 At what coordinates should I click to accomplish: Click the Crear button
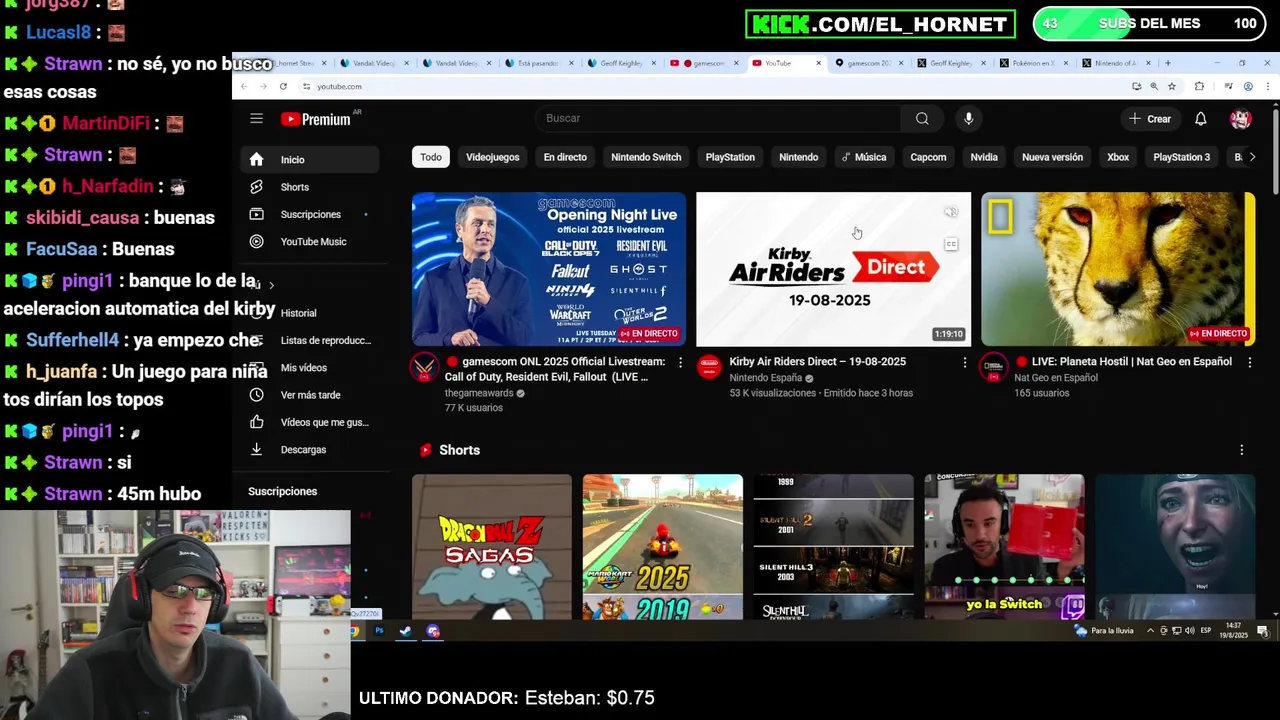point(1149,119)
